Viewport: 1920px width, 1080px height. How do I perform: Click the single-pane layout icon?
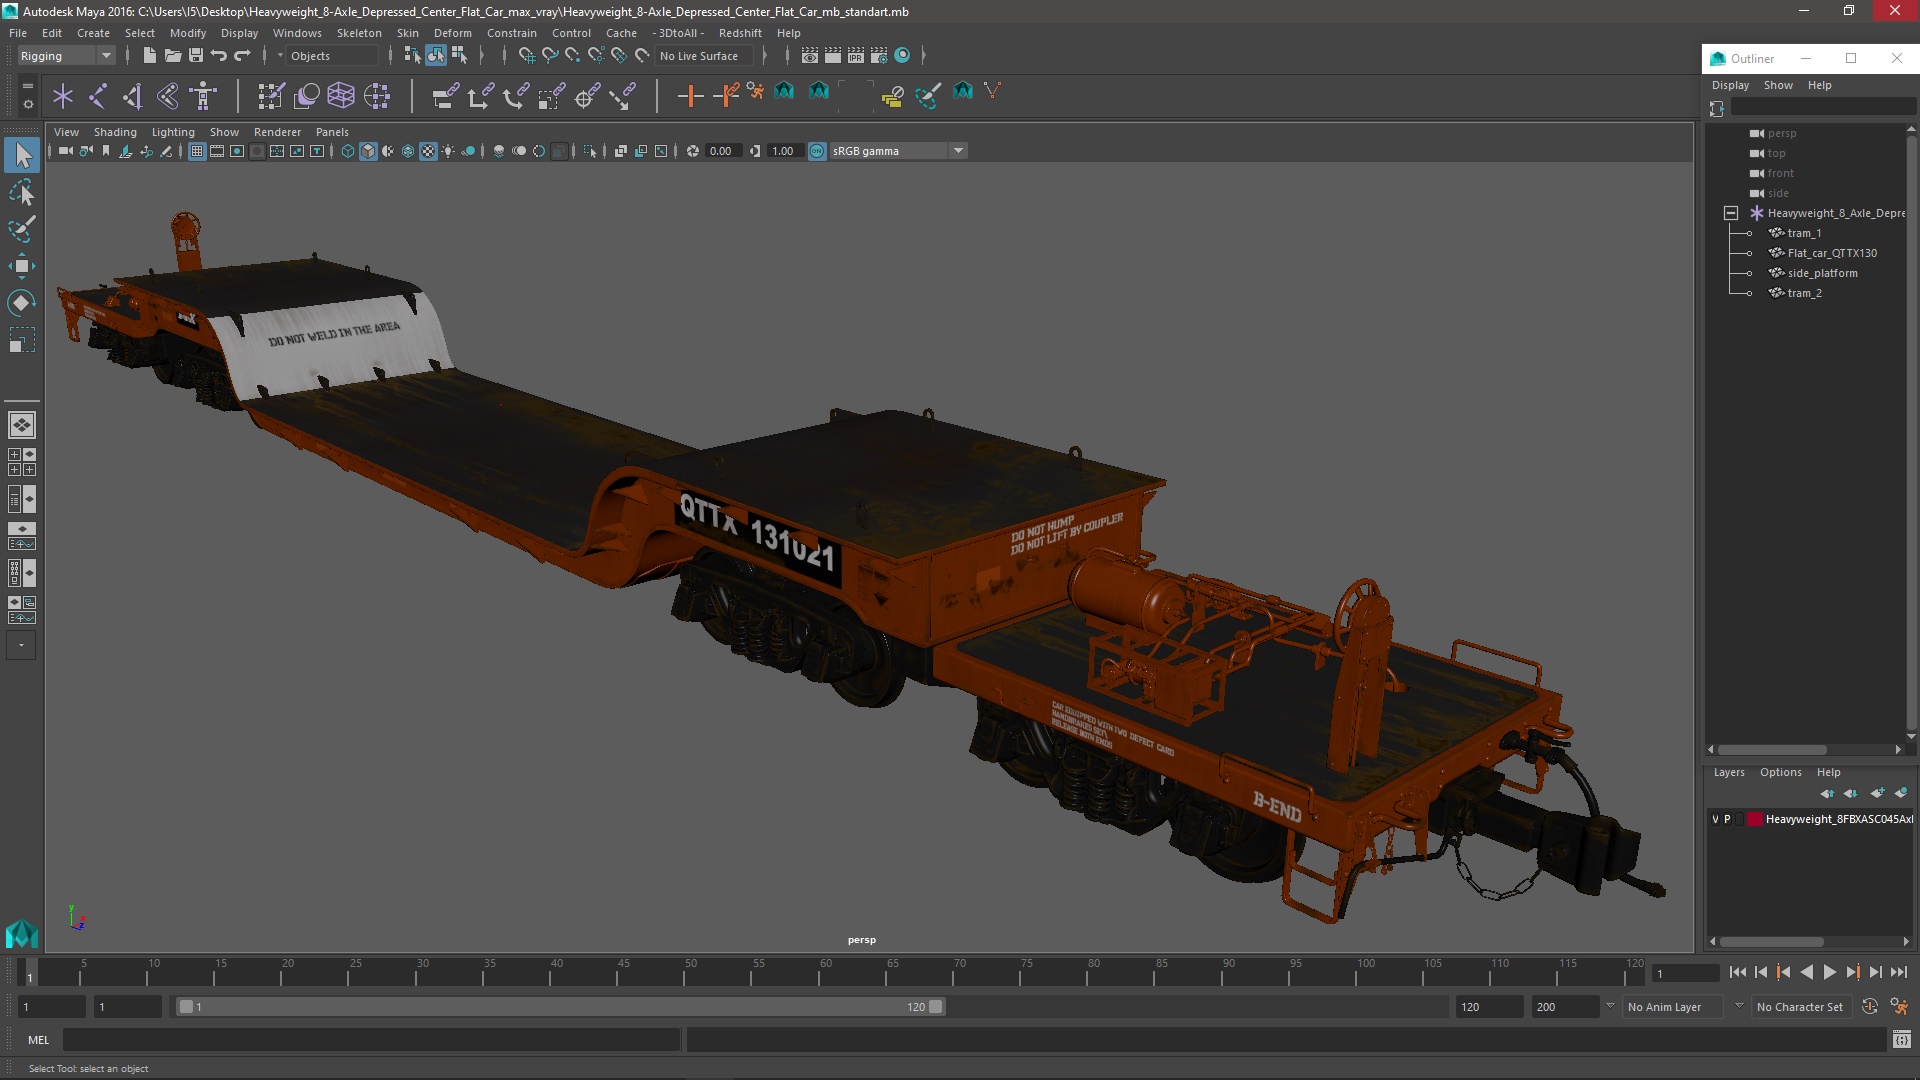(x=22, y=425)
